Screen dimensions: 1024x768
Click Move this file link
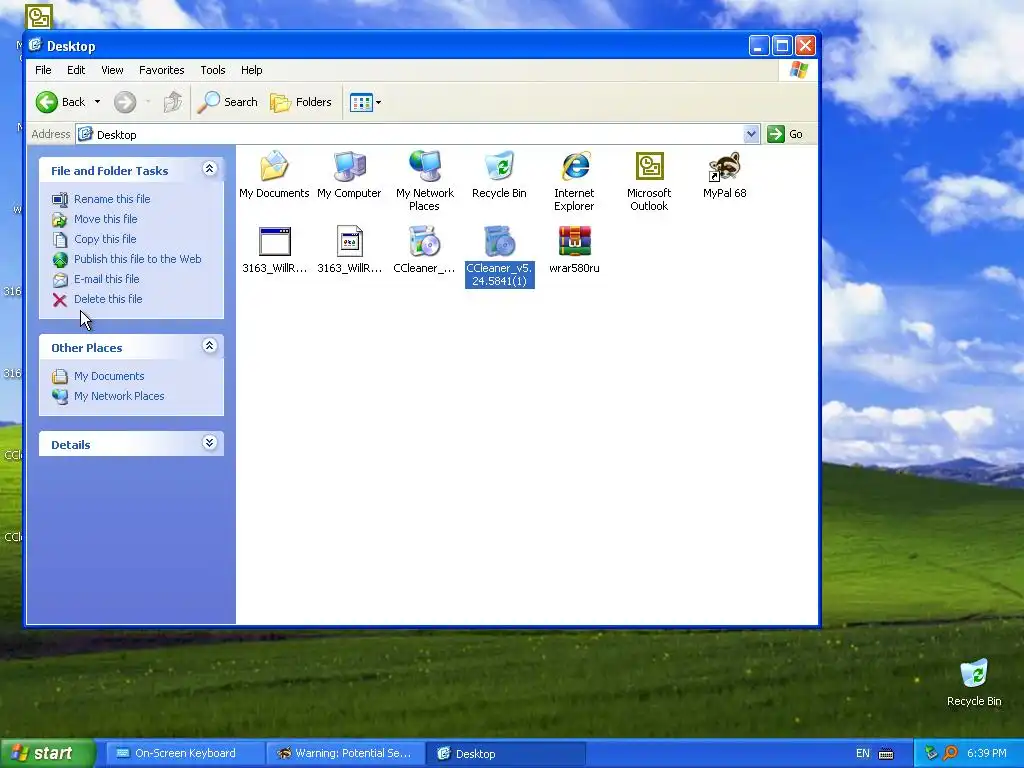(105, 219)
